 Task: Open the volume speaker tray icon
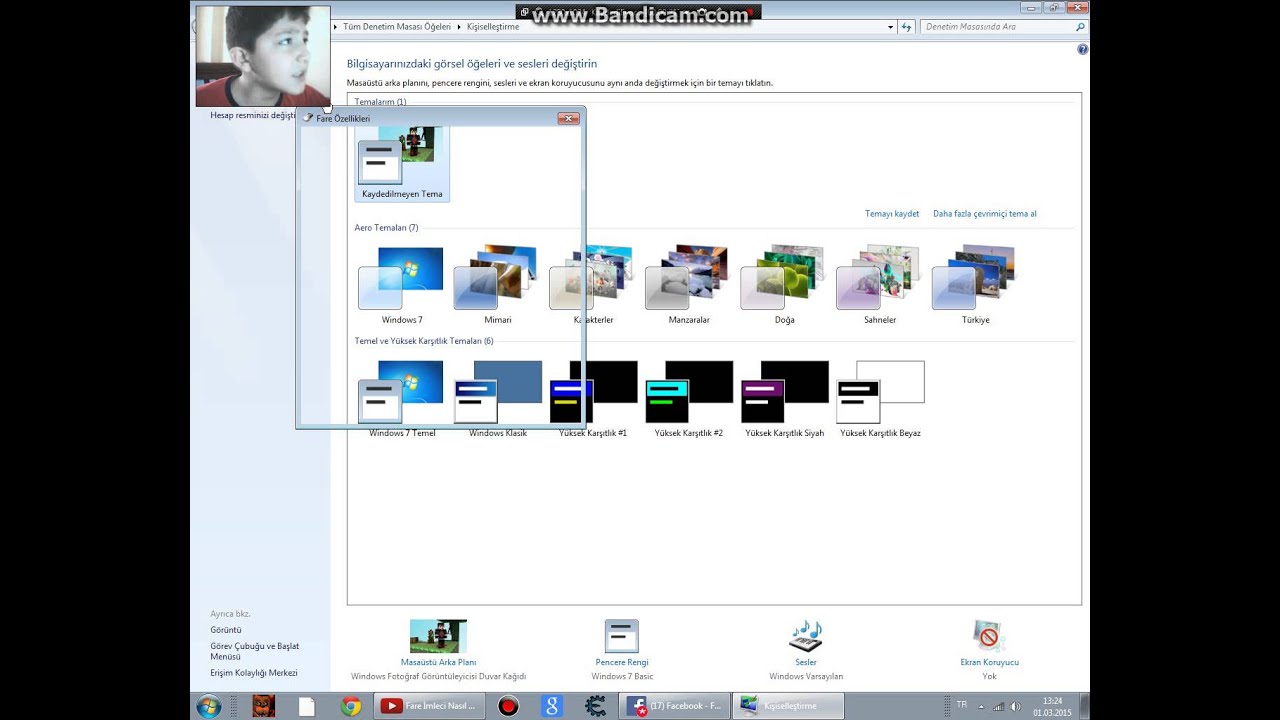[1015, 706]
